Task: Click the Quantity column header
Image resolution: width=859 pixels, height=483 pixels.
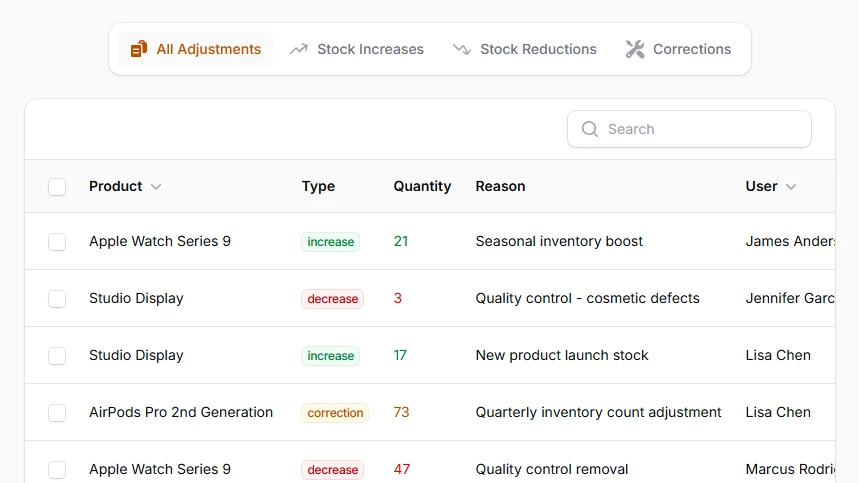Action: pos(422,186)
